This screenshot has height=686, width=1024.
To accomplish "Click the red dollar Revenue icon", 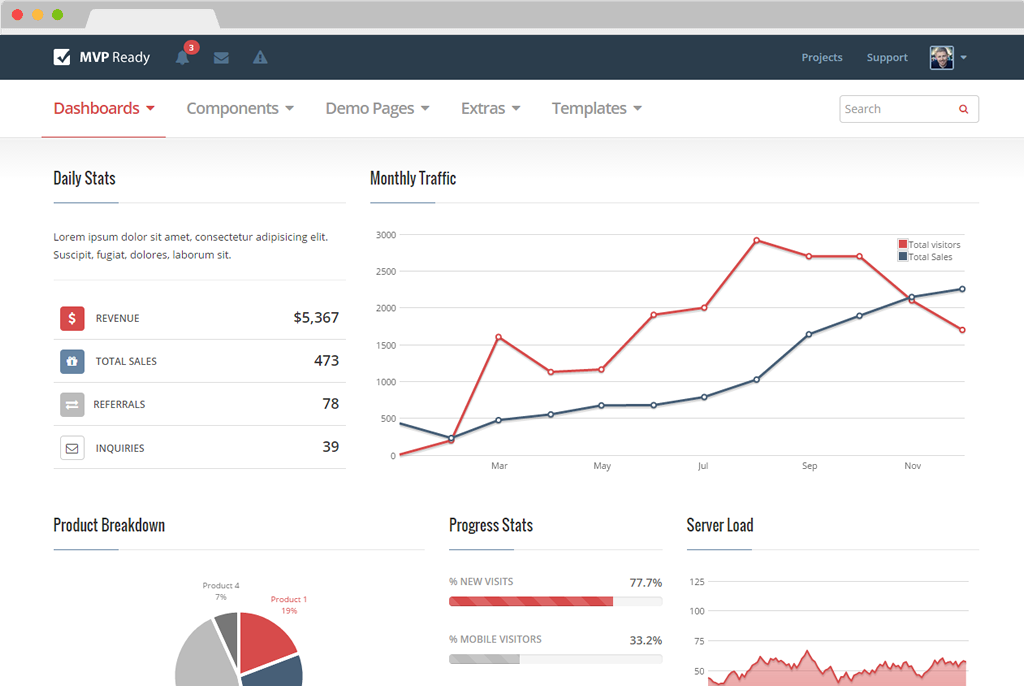I will point(72,318).
